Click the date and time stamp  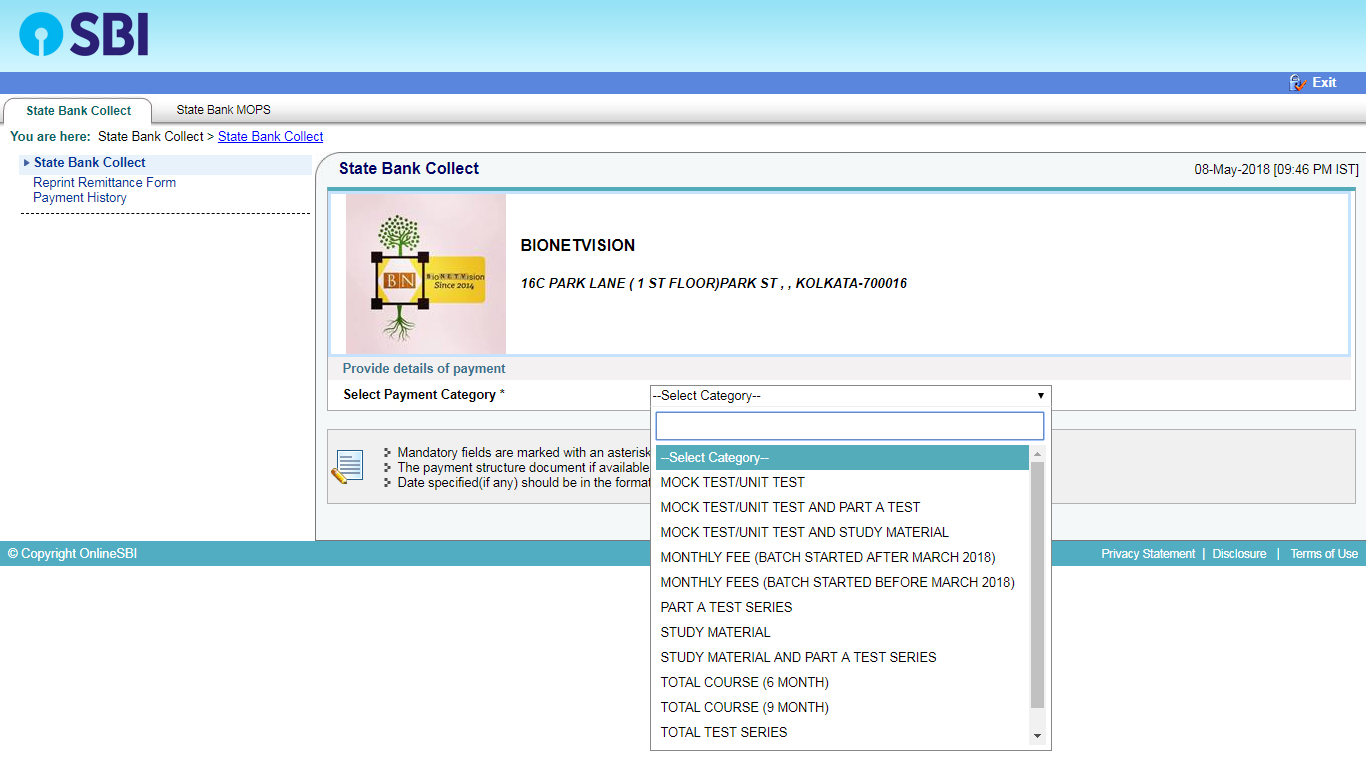(1276, 170)
